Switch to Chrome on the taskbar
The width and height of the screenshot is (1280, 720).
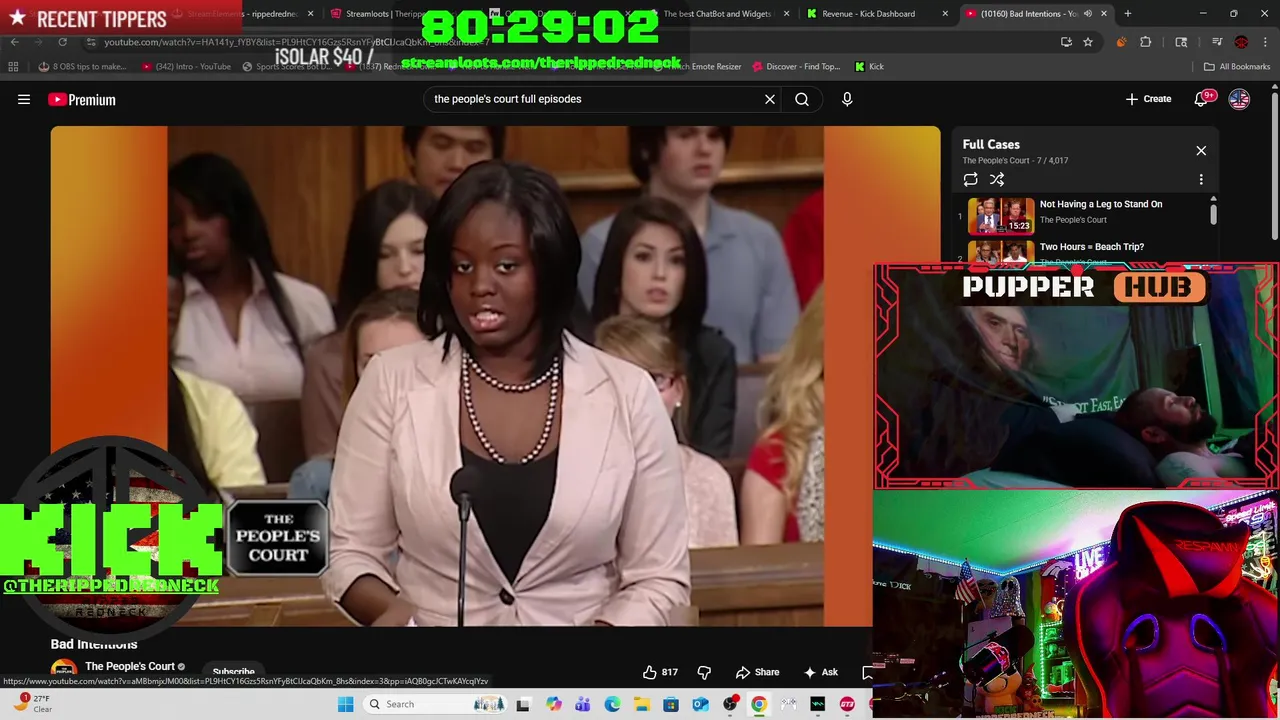759,704
